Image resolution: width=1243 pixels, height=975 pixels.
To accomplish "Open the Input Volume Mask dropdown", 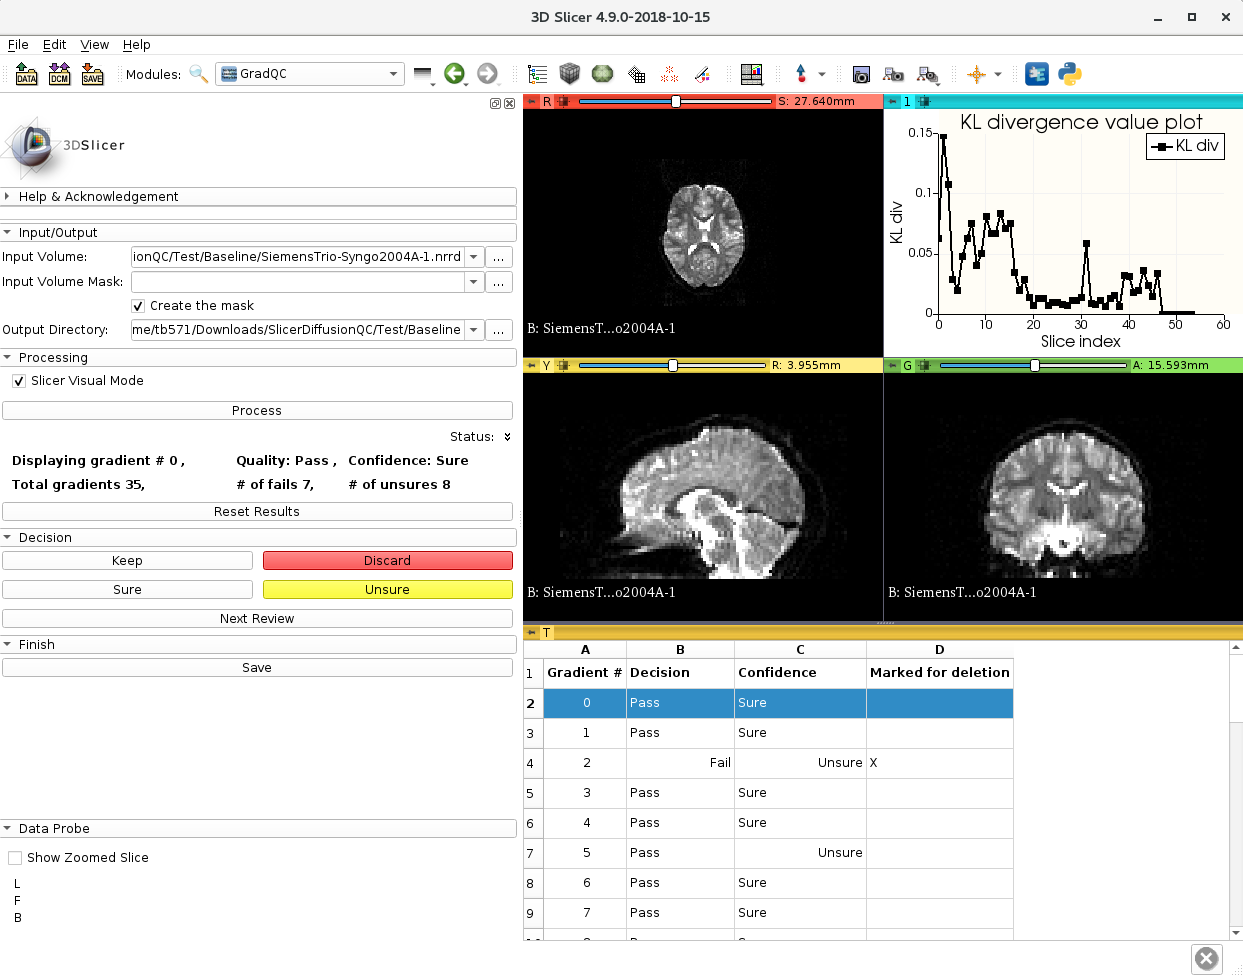I will click(x=474, y=282).
